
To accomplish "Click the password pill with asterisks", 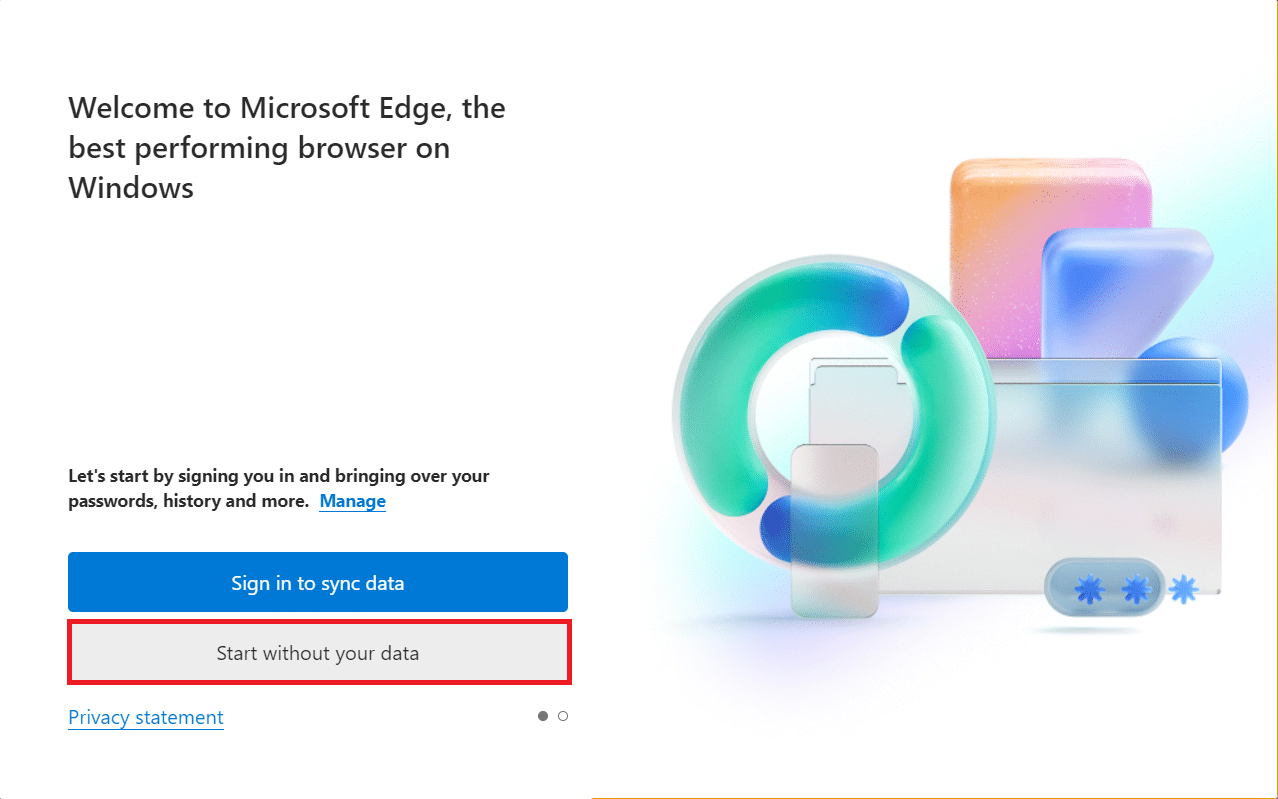I will click(x=1105, y=589).
